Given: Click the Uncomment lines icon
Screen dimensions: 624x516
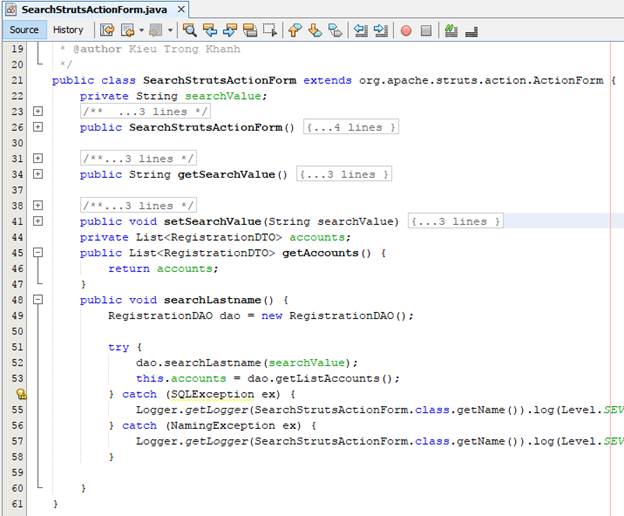Looking at the screenshot, I should tap(471, 31).
